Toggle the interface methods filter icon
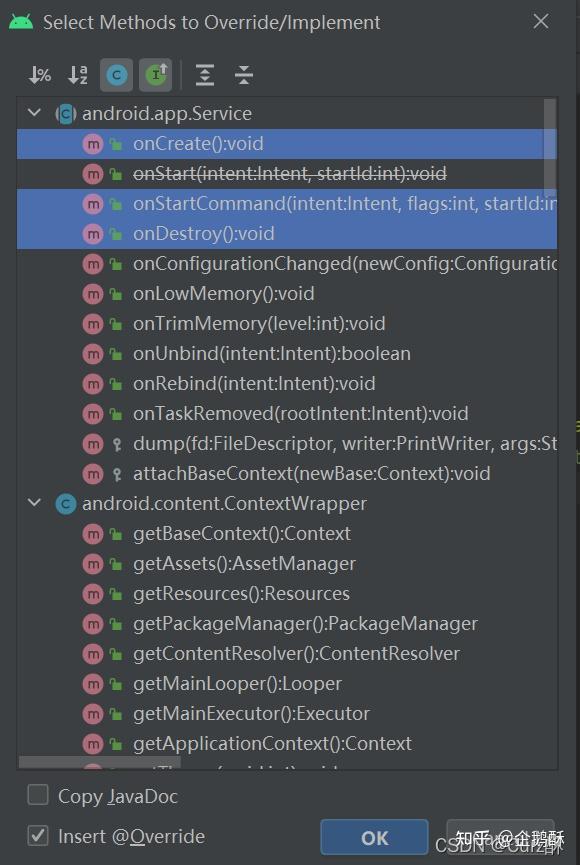580x865 pixels. coord(156,75)
